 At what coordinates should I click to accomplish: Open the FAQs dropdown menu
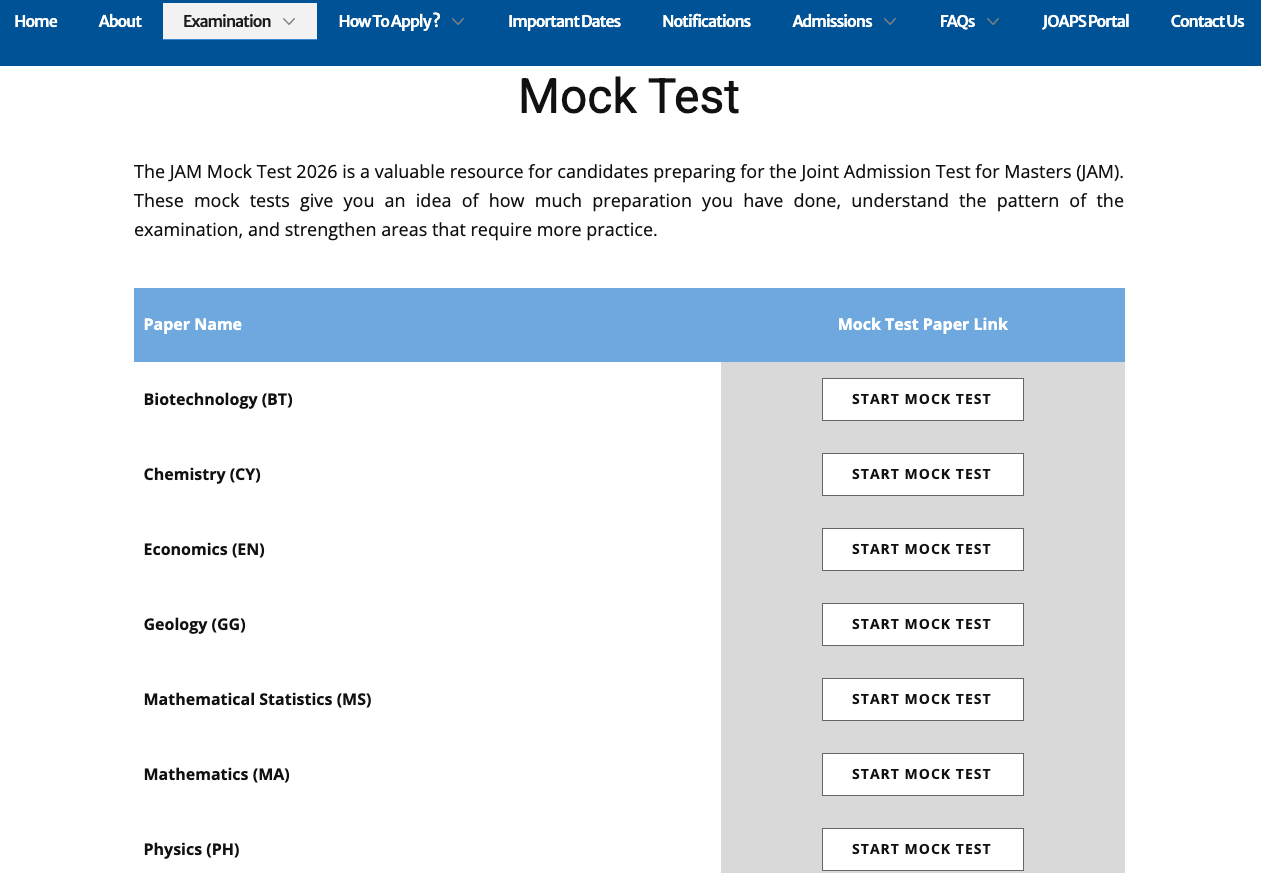tap(992, 22)
